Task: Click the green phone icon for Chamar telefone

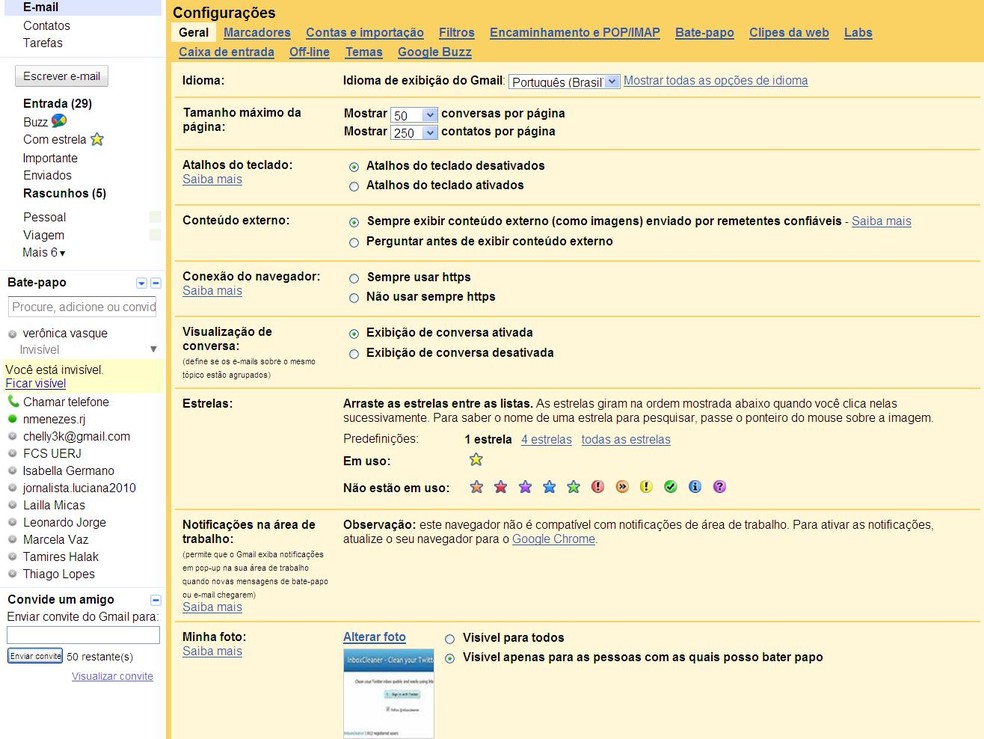Action: (12, 401)
